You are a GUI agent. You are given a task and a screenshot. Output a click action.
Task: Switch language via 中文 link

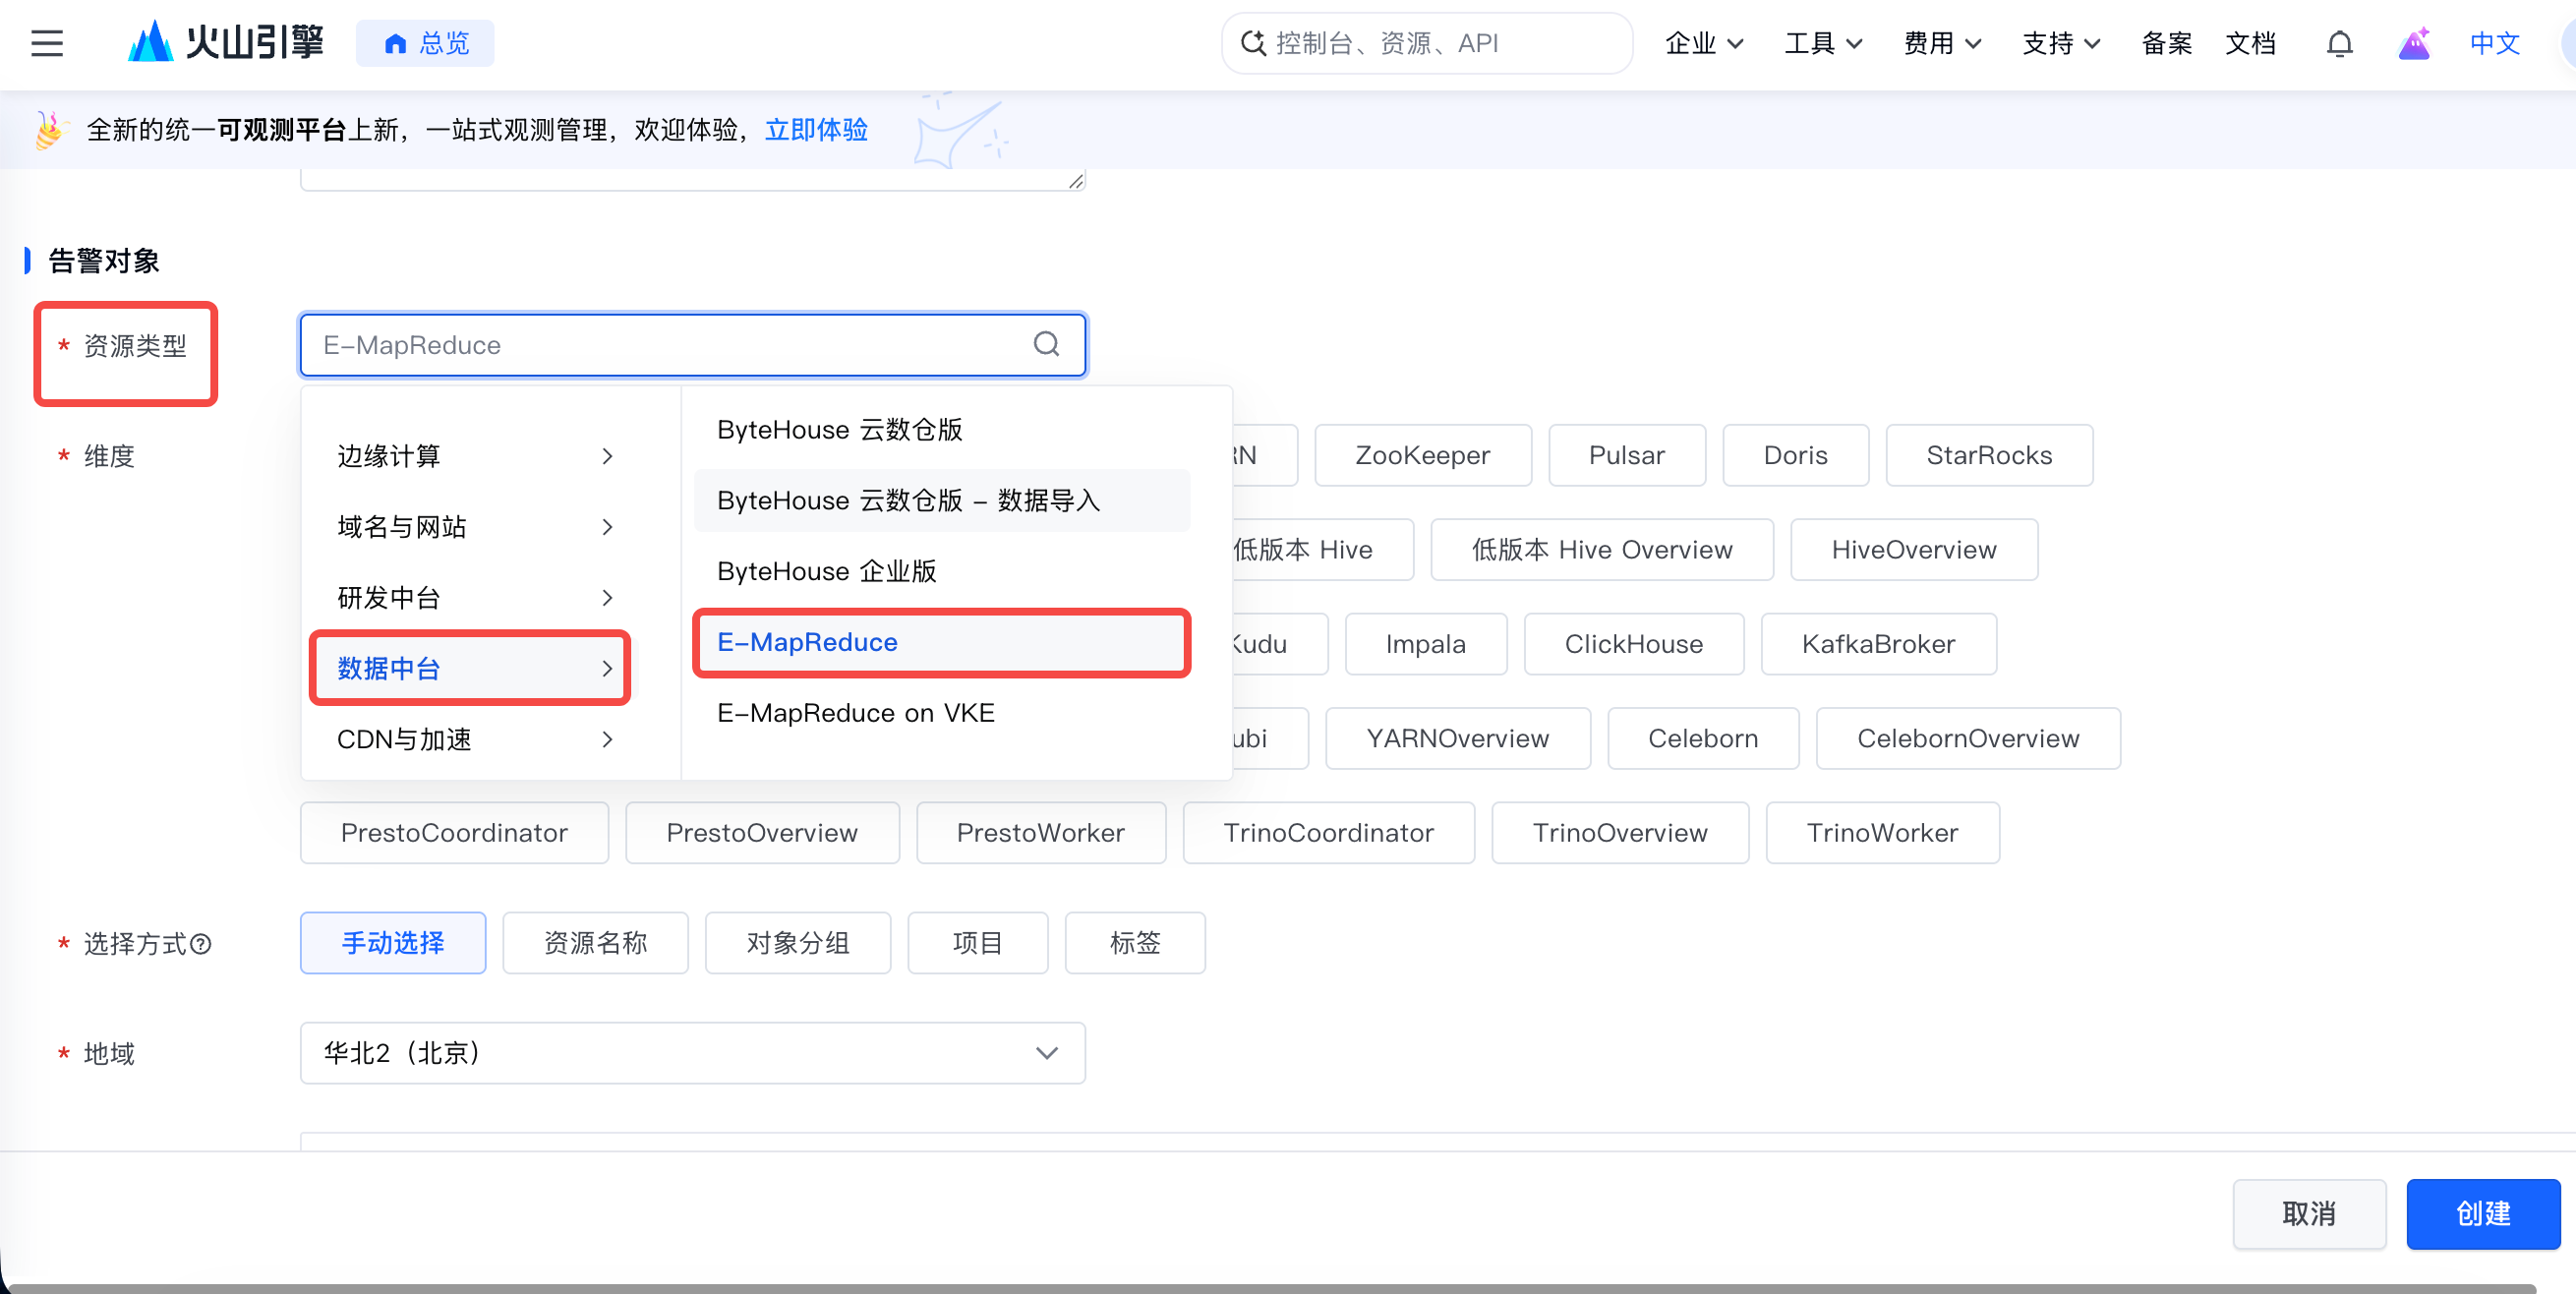point(2494,43)
